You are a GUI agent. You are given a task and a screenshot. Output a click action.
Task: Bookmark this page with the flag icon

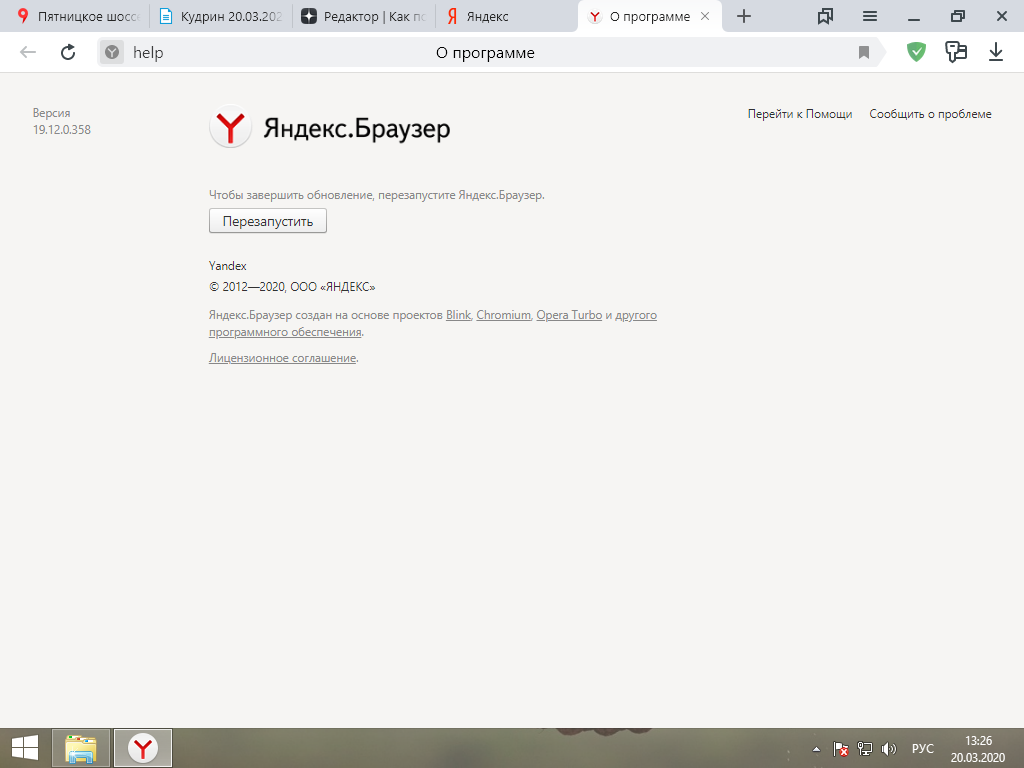point(863,52)
